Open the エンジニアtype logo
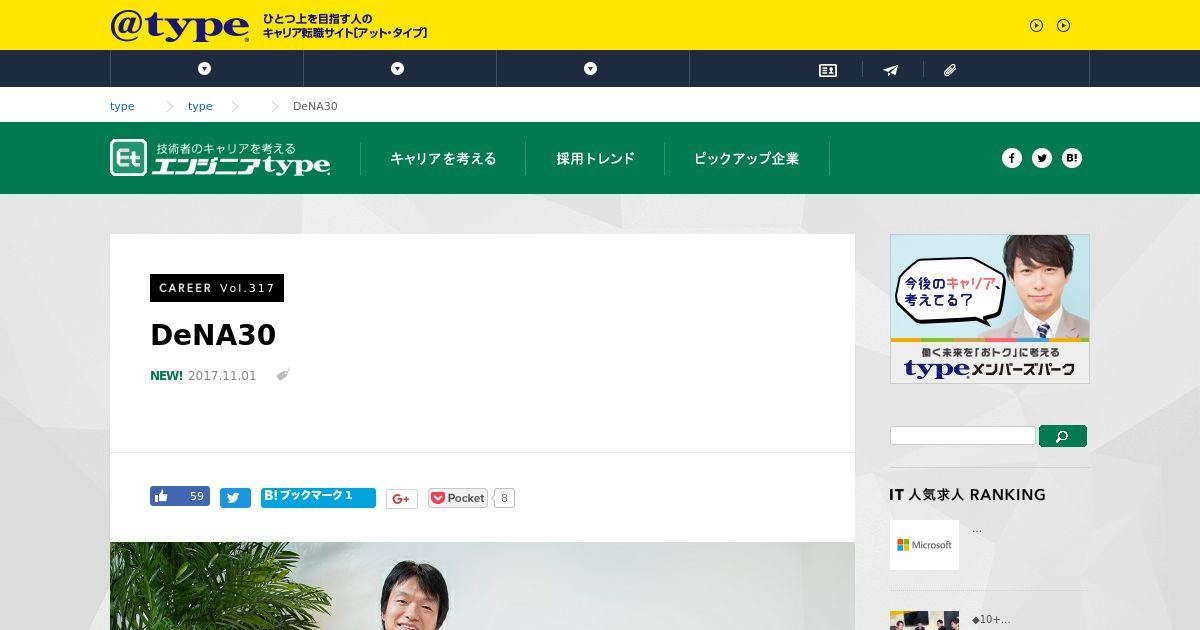The height and width of the screenshot is (630, 1200). tap(220, 158)
